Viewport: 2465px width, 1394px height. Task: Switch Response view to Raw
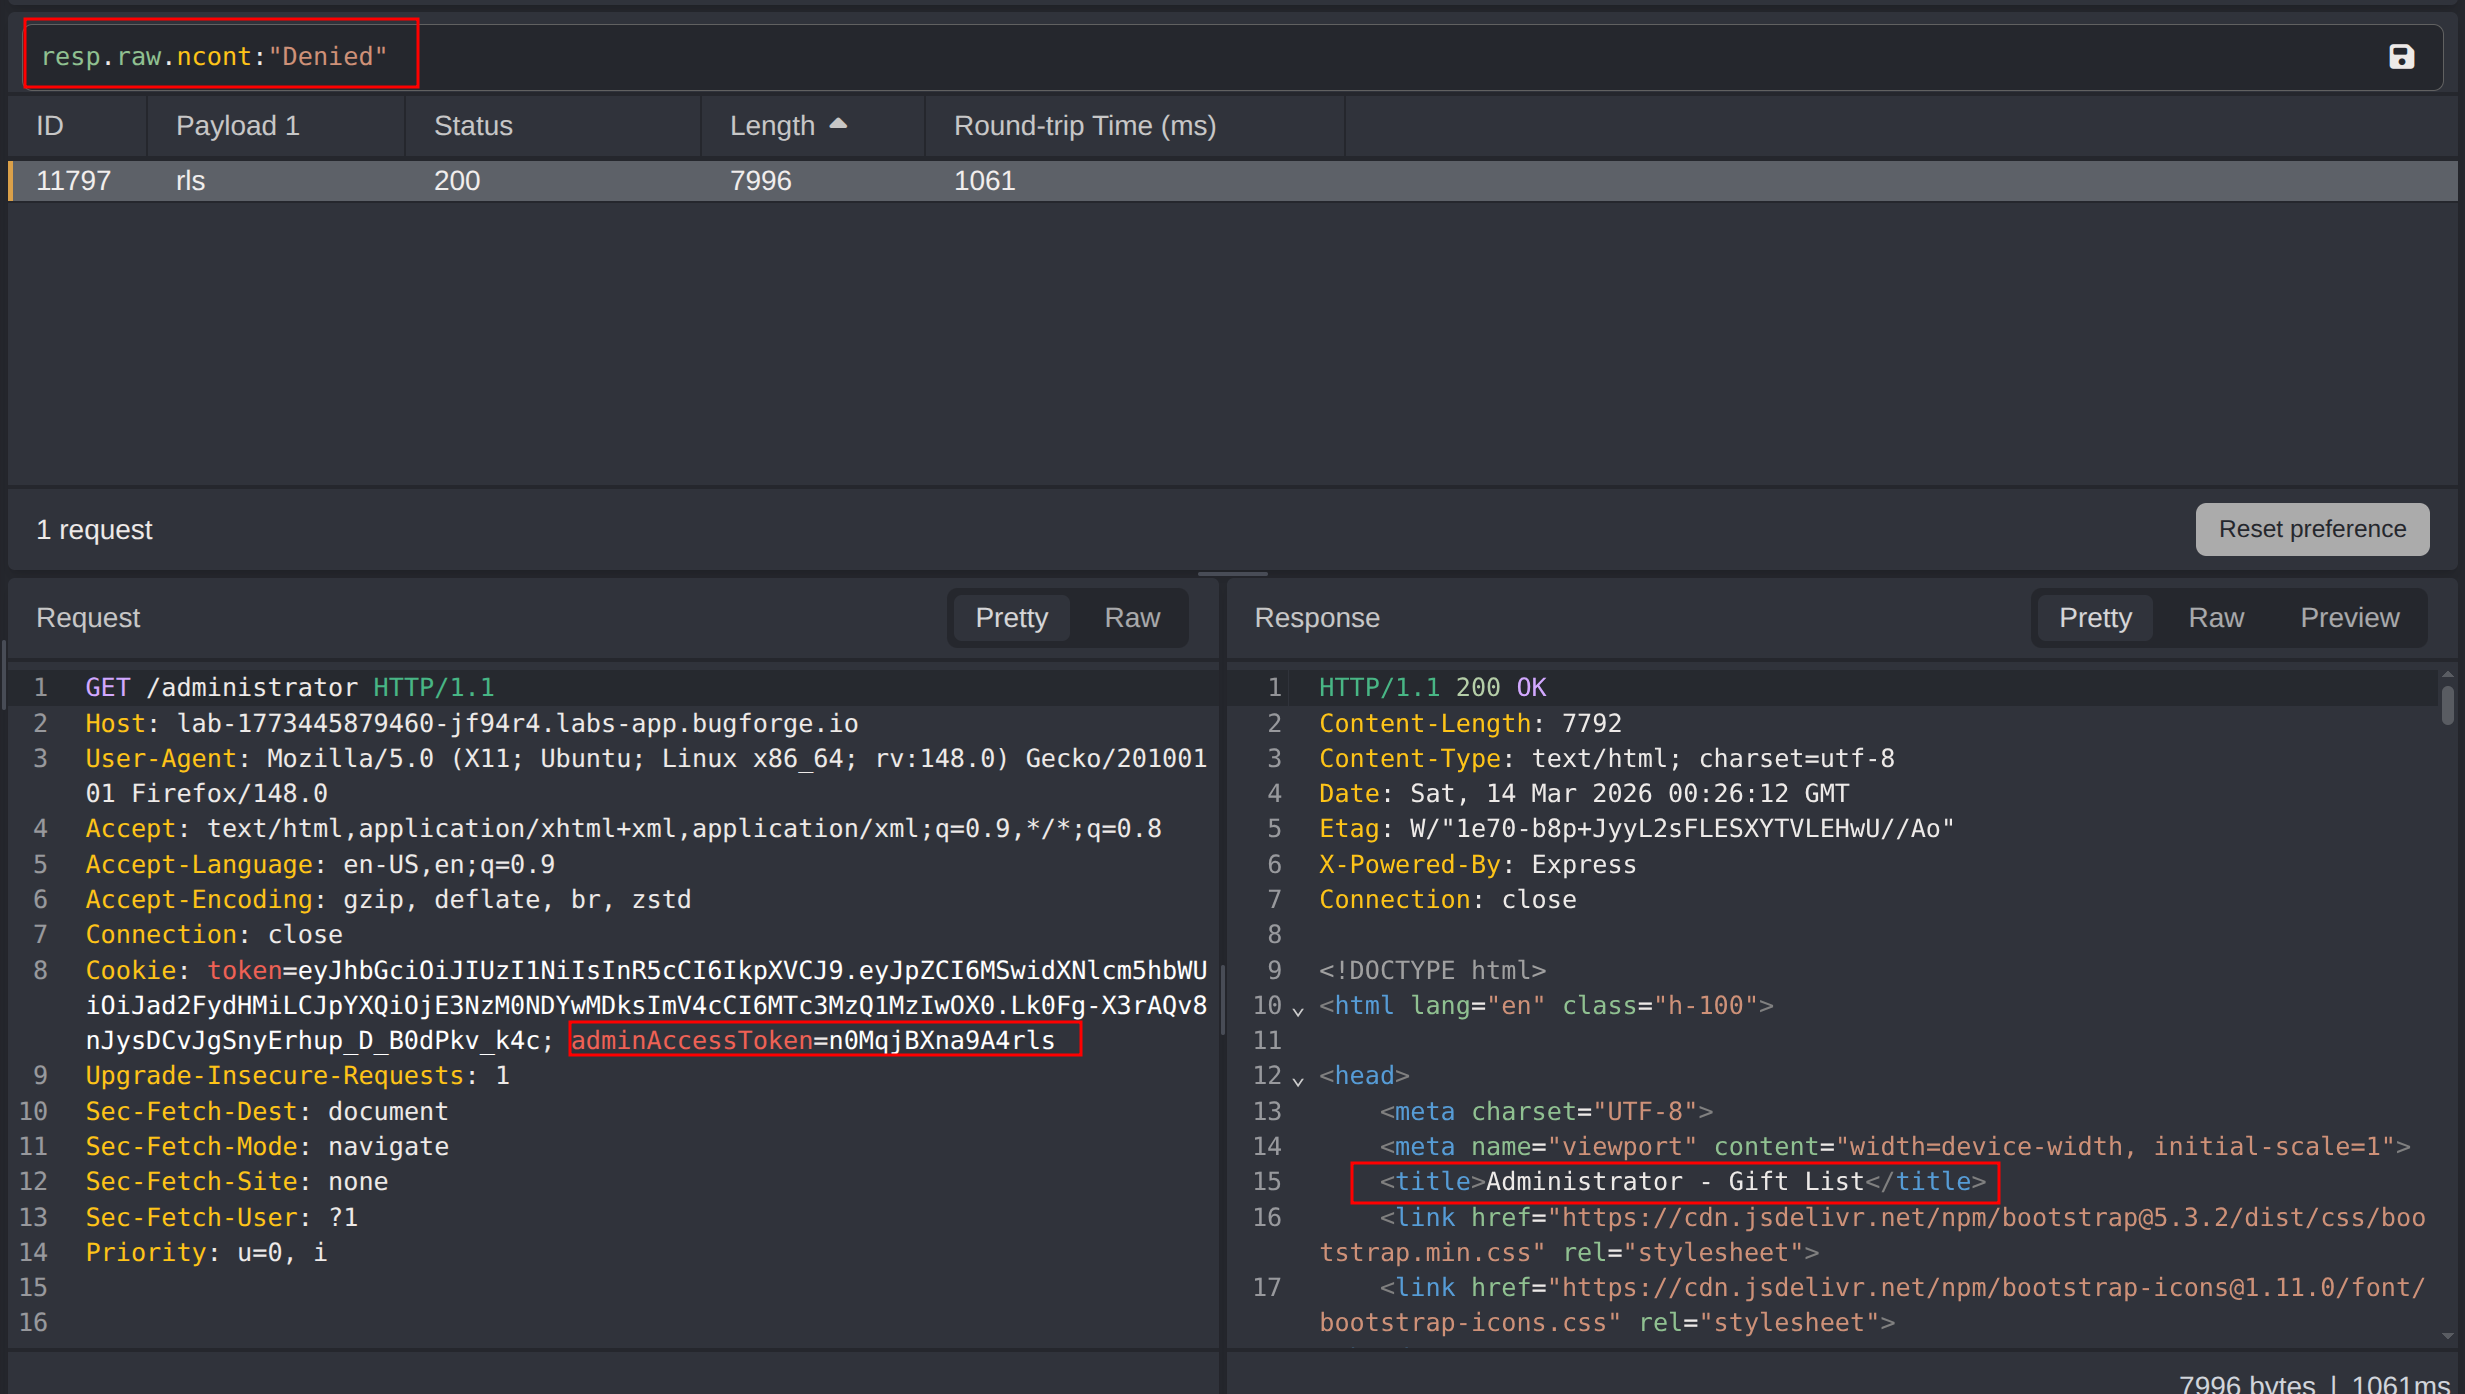point(2215,618)
